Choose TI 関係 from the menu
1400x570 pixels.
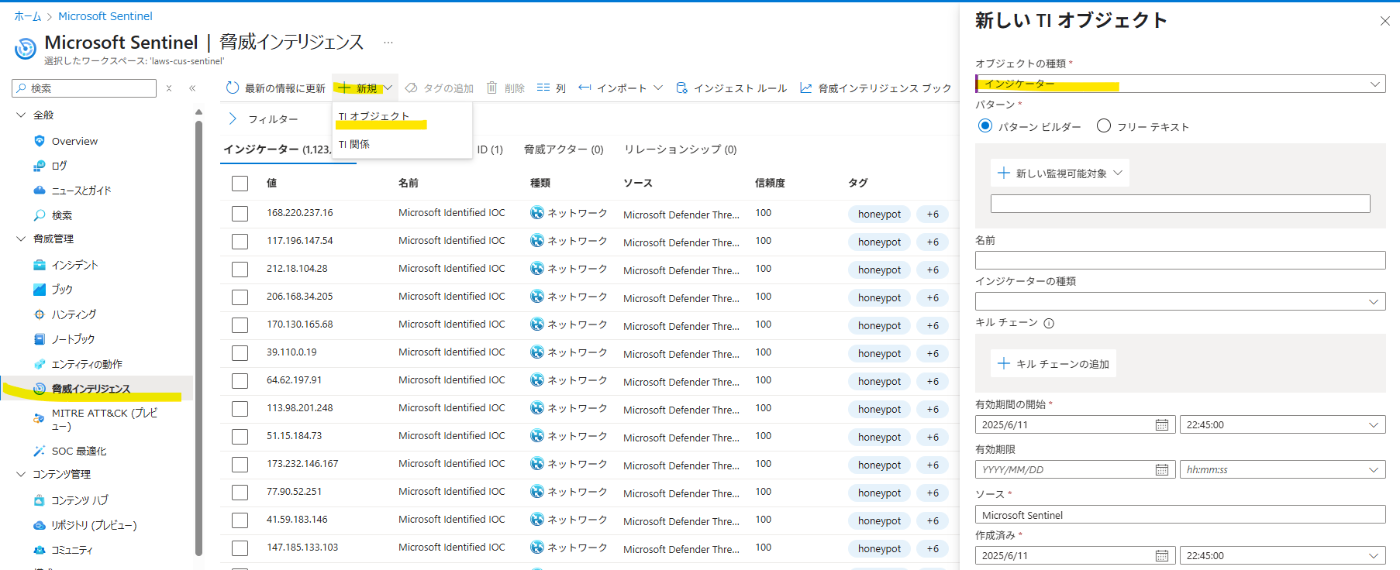click(354, 145)
